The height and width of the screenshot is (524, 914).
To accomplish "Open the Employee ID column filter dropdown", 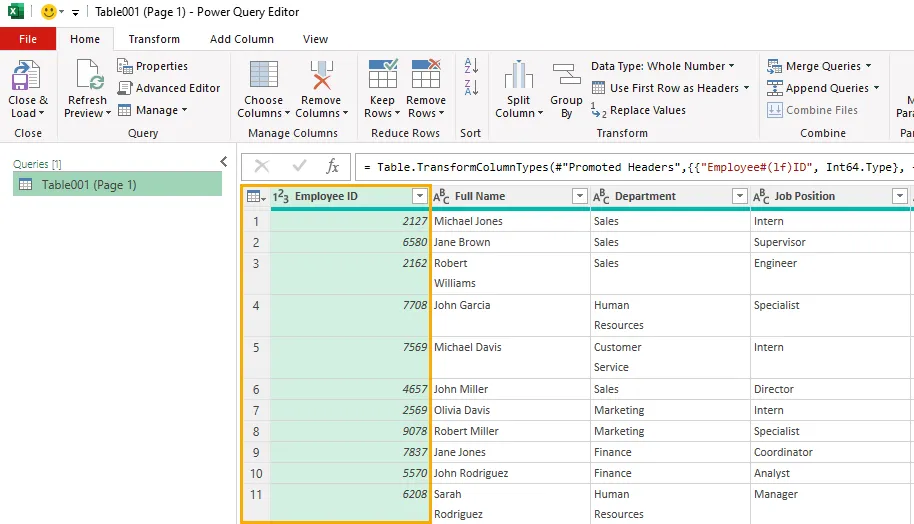I will pyautogui.click(x=420, y=196).
